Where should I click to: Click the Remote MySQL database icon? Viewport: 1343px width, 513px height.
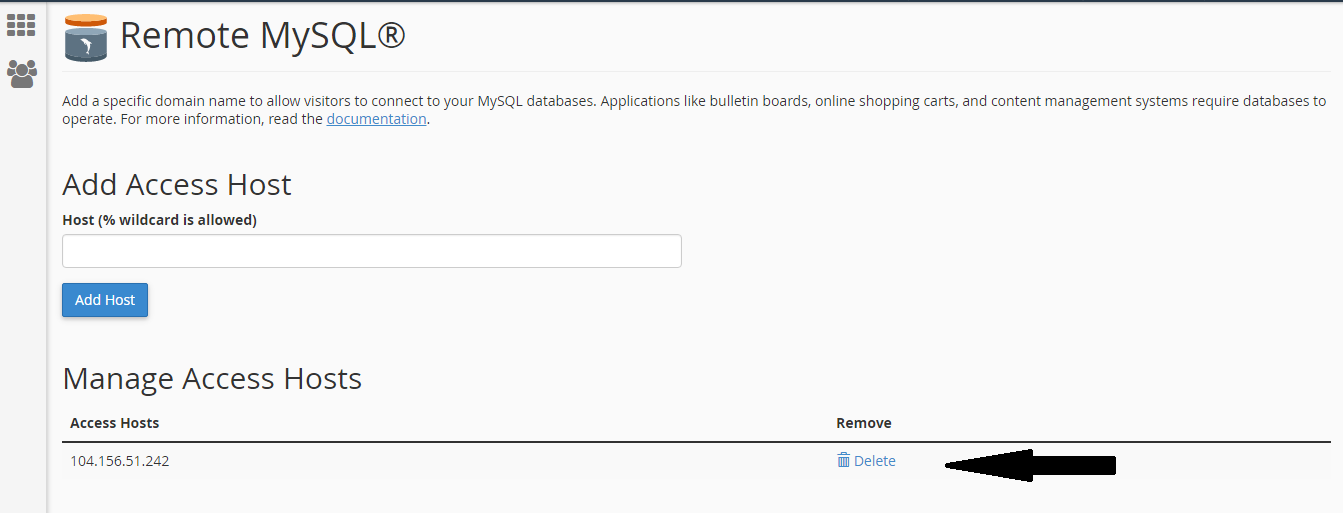[85, 38]
